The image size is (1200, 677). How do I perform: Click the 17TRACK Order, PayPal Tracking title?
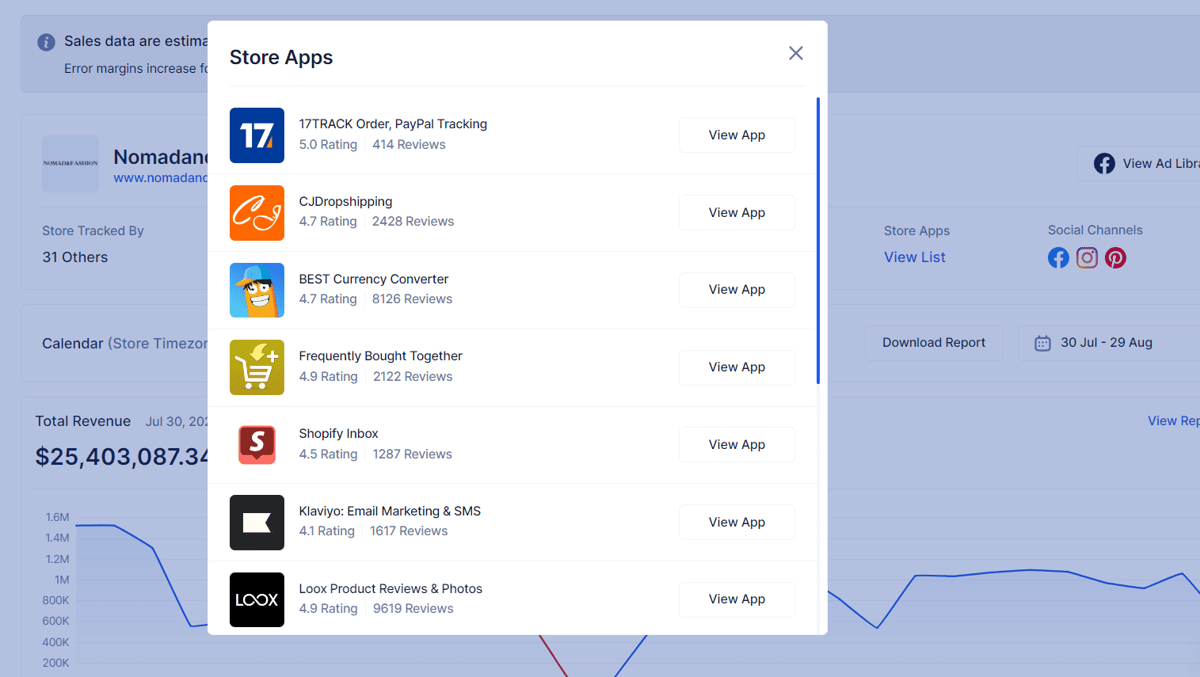click(393, 124)
